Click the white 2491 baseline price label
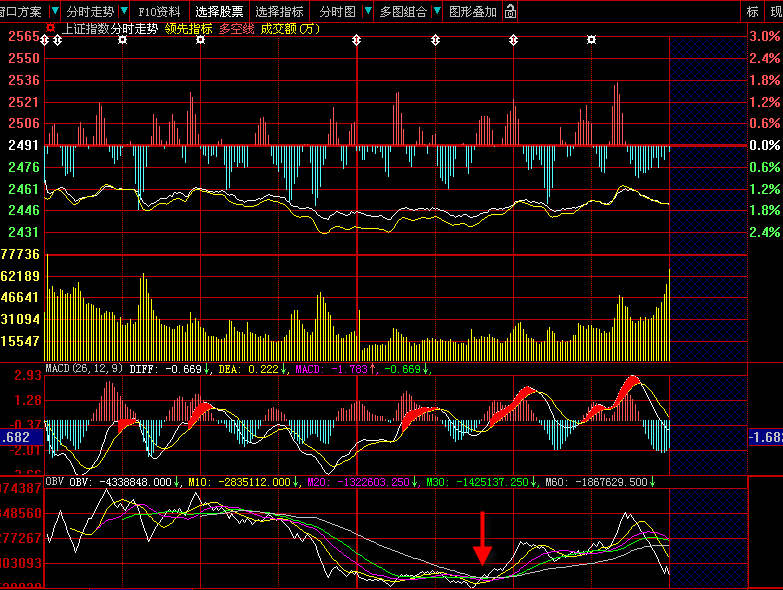The image size is (783, 590). pyautogui.click(x=23, y=145)
